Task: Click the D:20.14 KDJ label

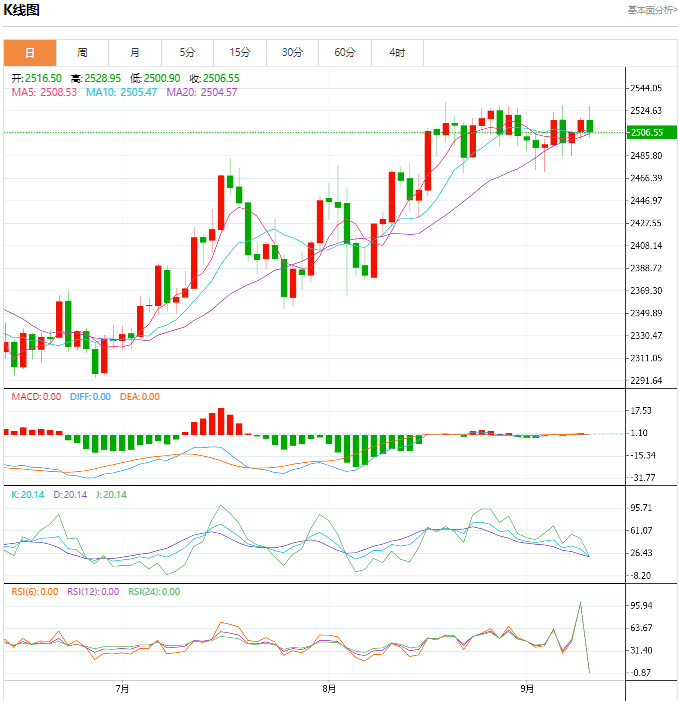Action: click(x=70, y=494)
